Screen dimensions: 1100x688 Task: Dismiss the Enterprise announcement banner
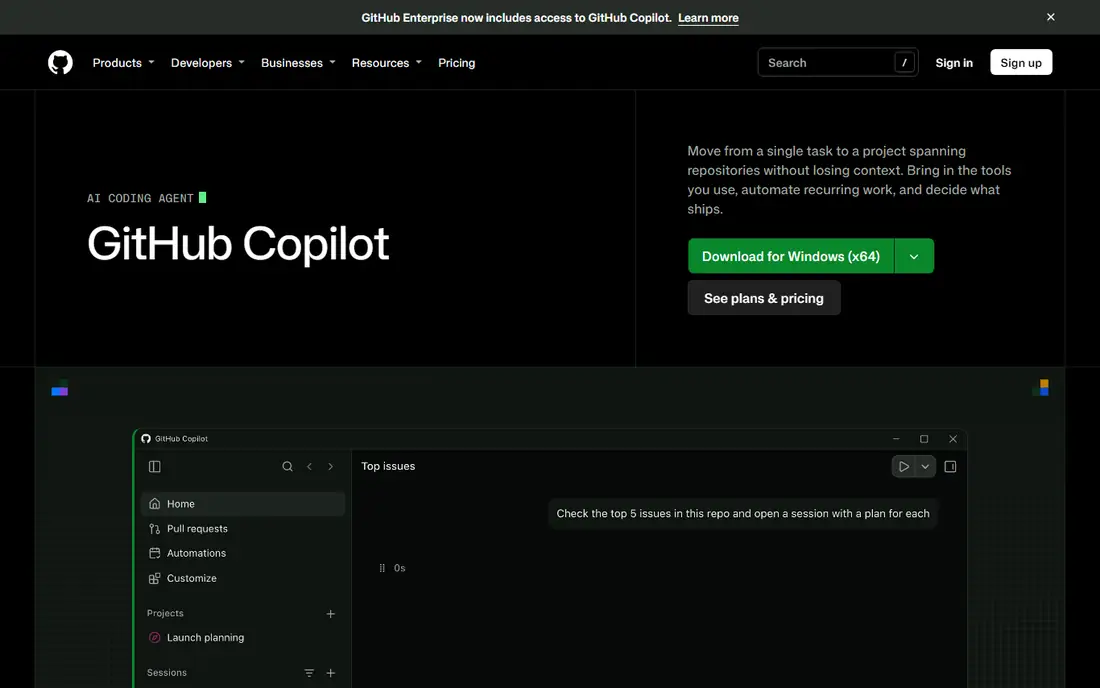coord(1050,17)
